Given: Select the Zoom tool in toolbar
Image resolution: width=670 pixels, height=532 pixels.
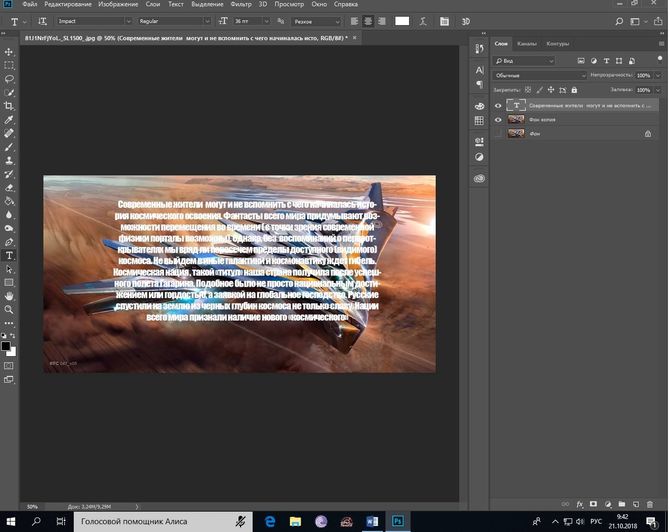Looking at the screenshot, I should 9,309.
